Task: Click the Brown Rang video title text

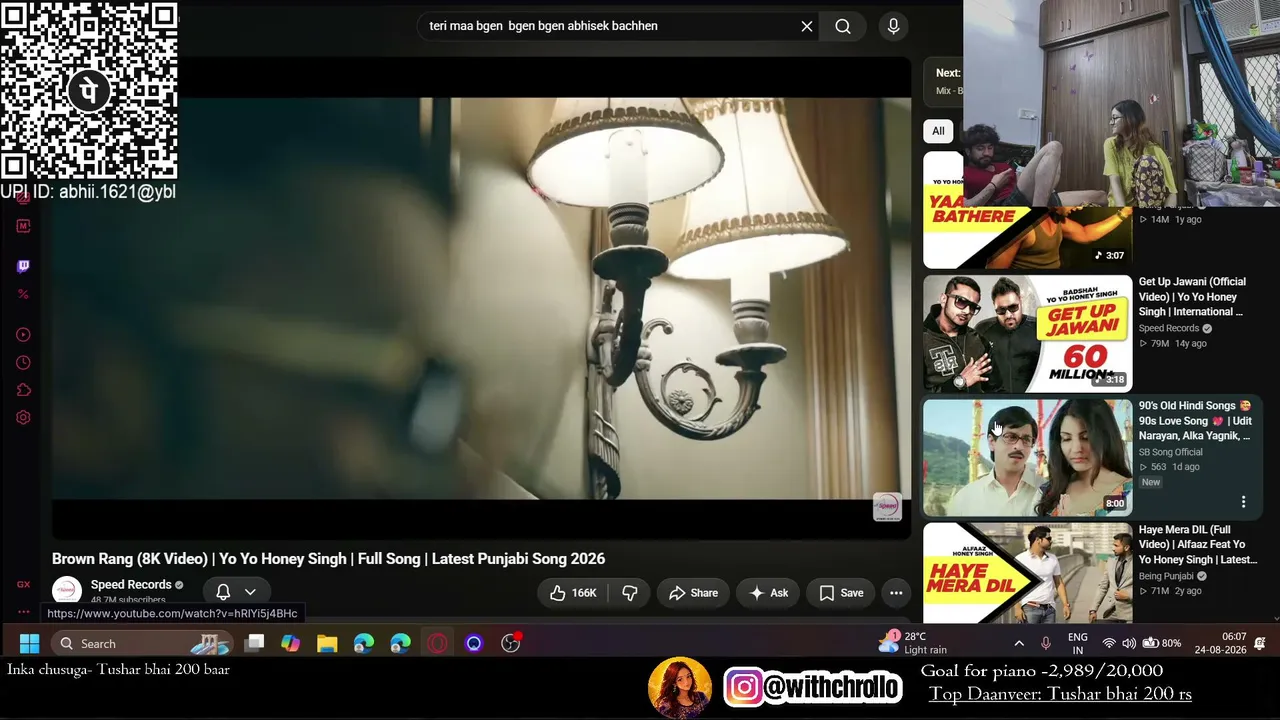Action: tap(328, 559)
